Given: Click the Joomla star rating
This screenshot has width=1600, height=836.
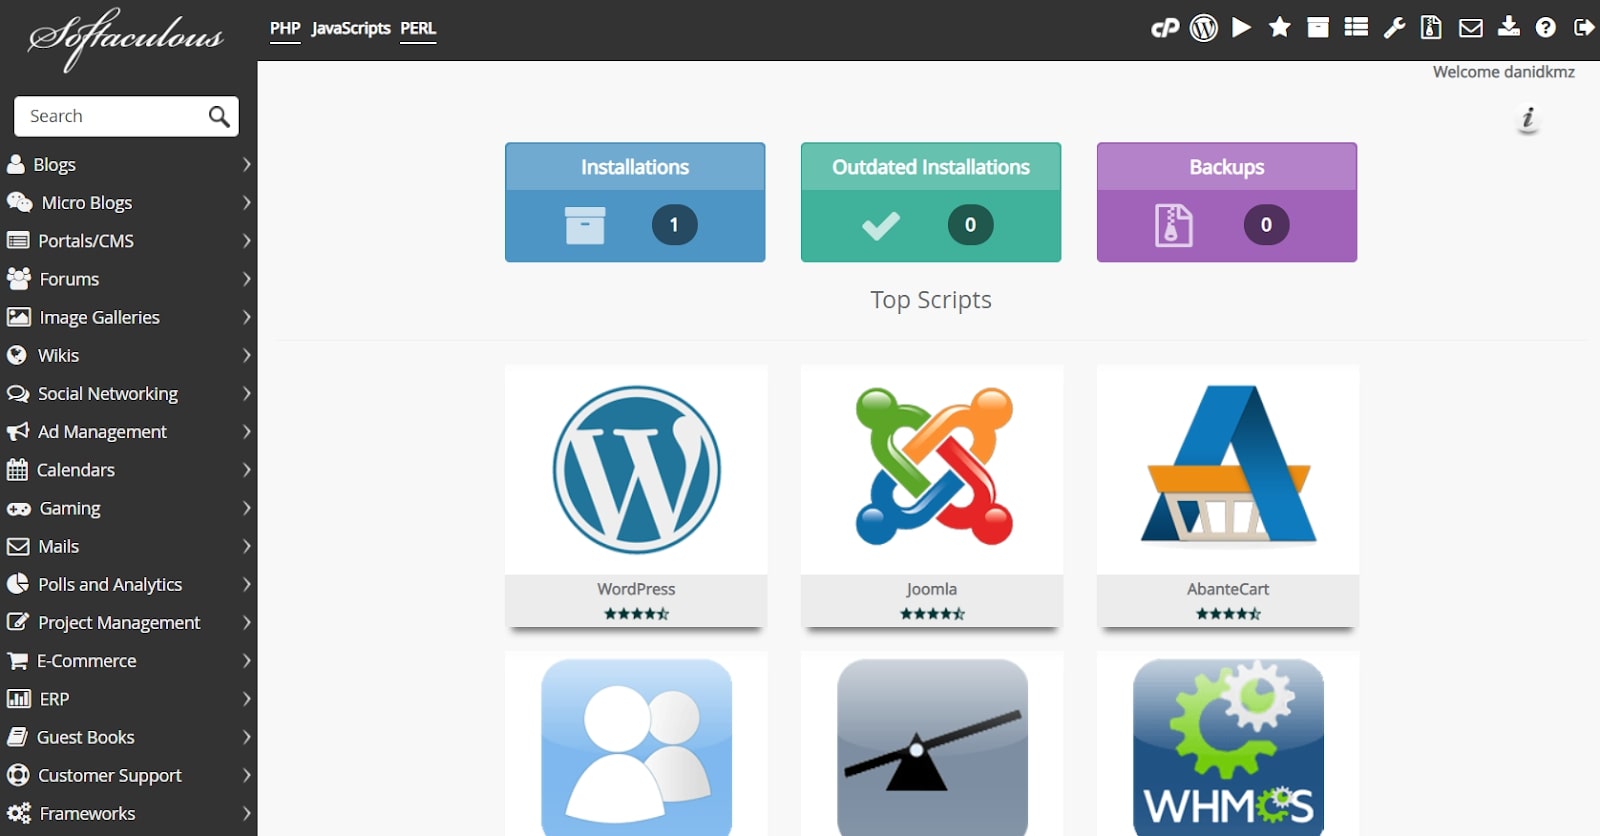Looking at the screenshot, I should (932, 613).
